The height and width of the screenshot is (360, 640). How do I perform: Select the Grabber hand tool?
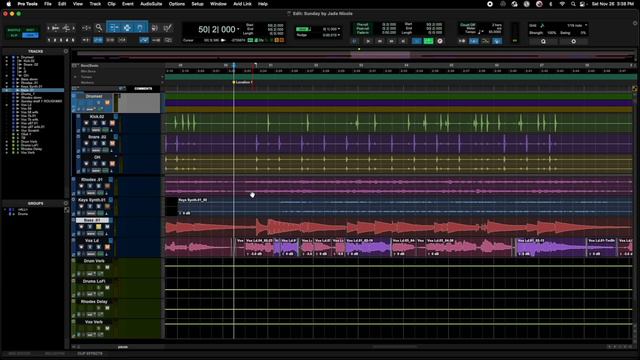click(140, 28)
